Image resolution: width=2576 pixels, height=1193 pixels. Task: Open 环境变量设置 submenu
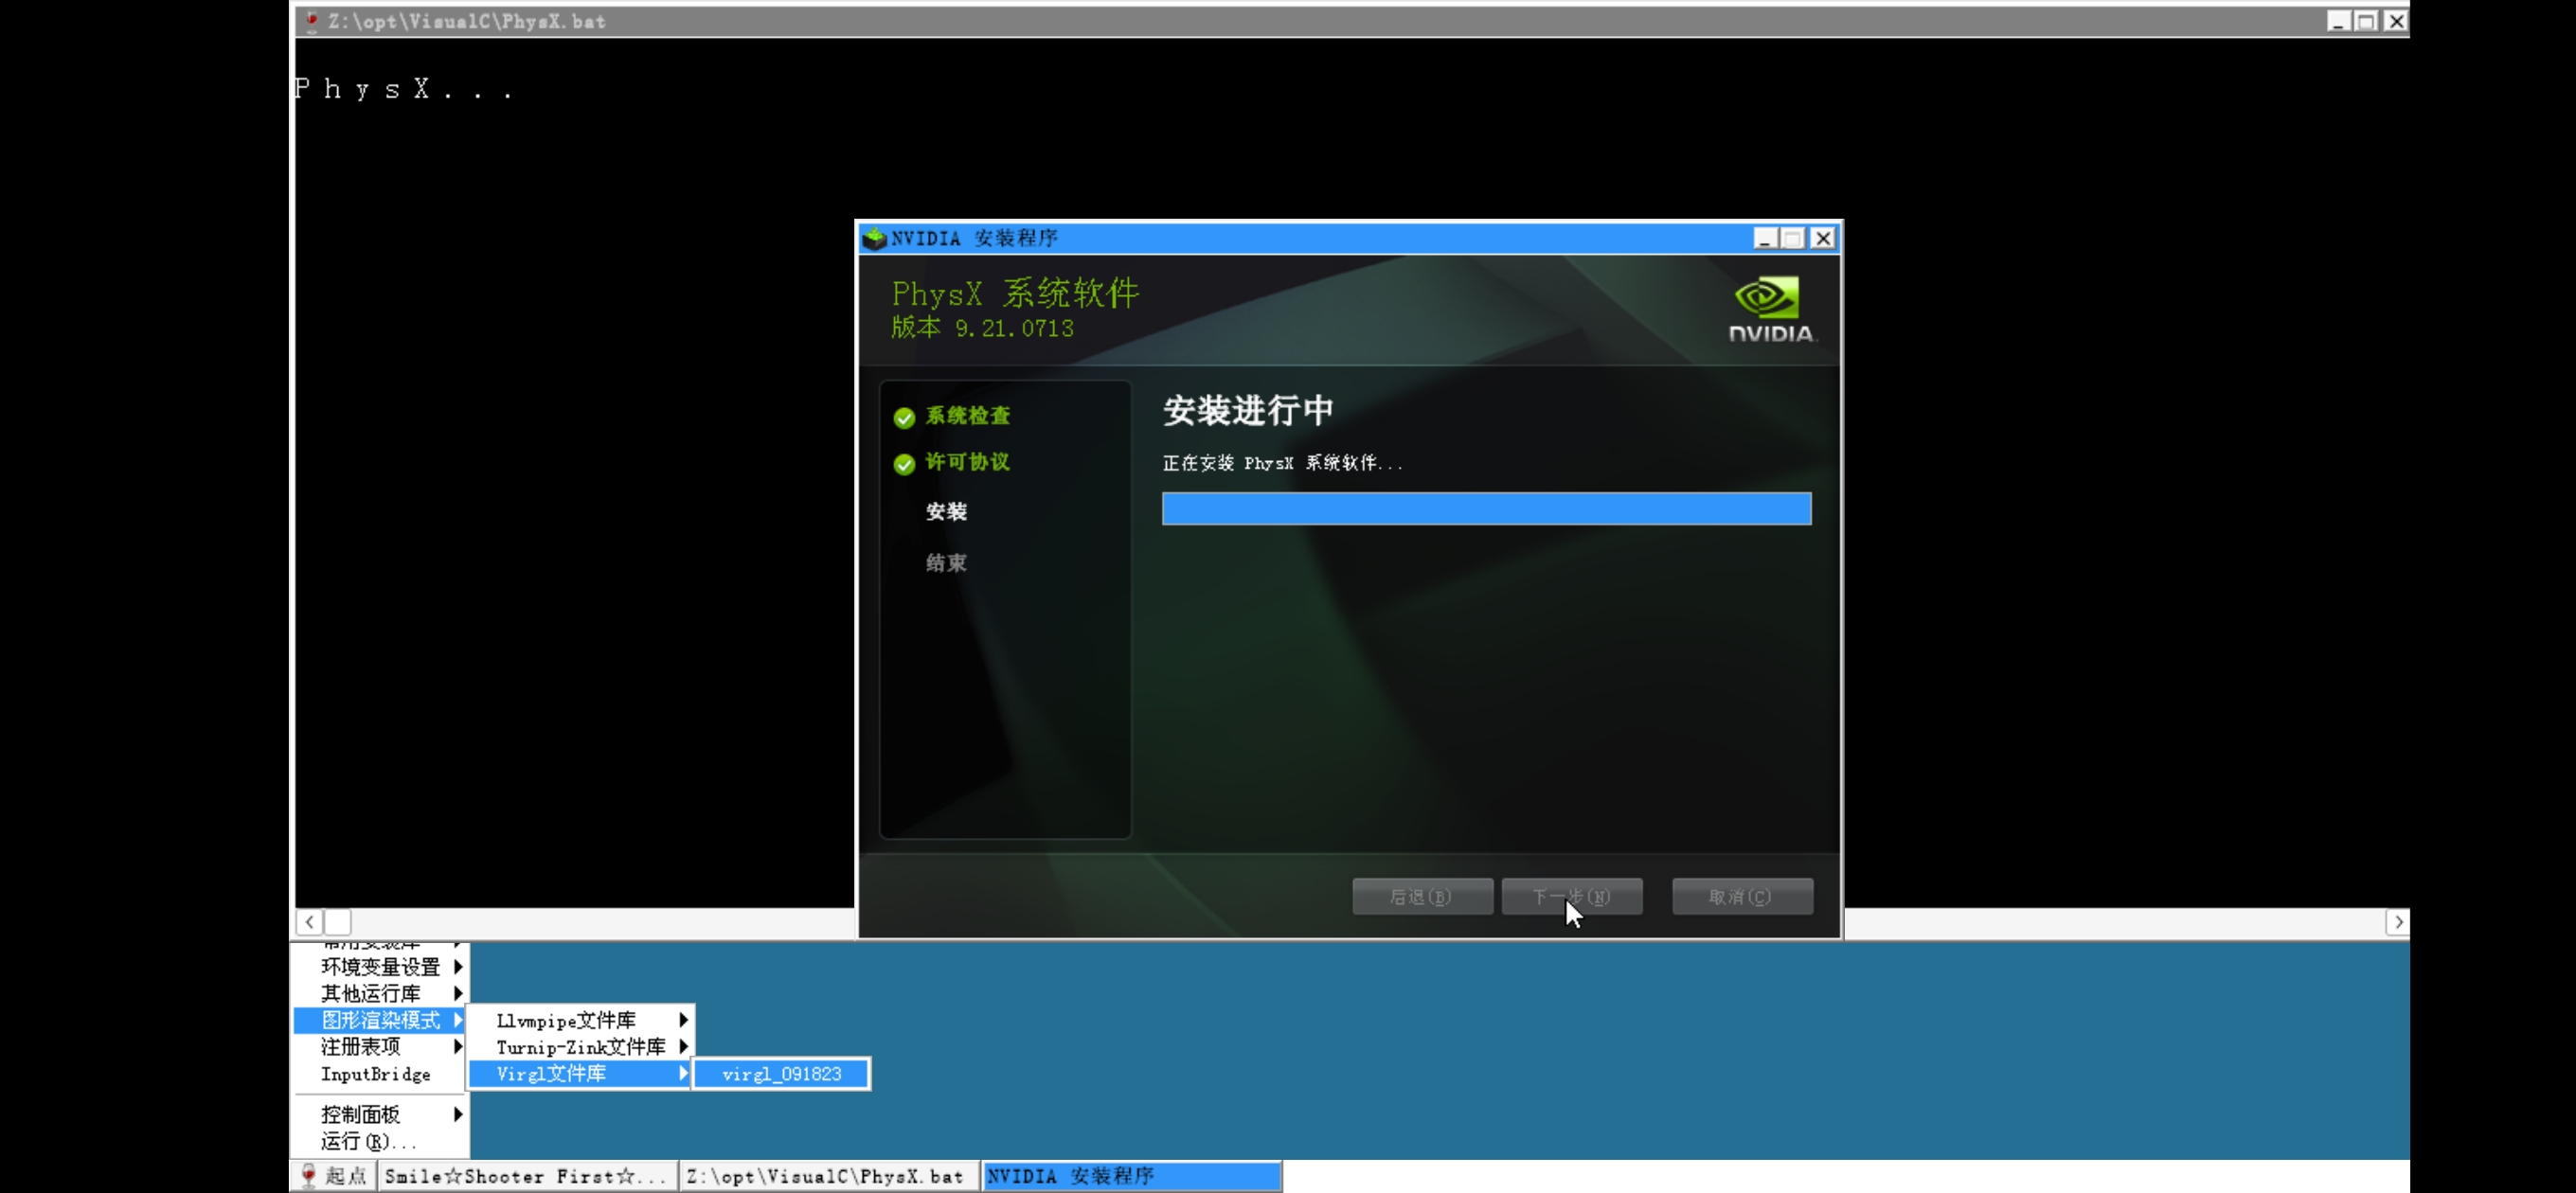pyautogui.click(x=381, y=966)
